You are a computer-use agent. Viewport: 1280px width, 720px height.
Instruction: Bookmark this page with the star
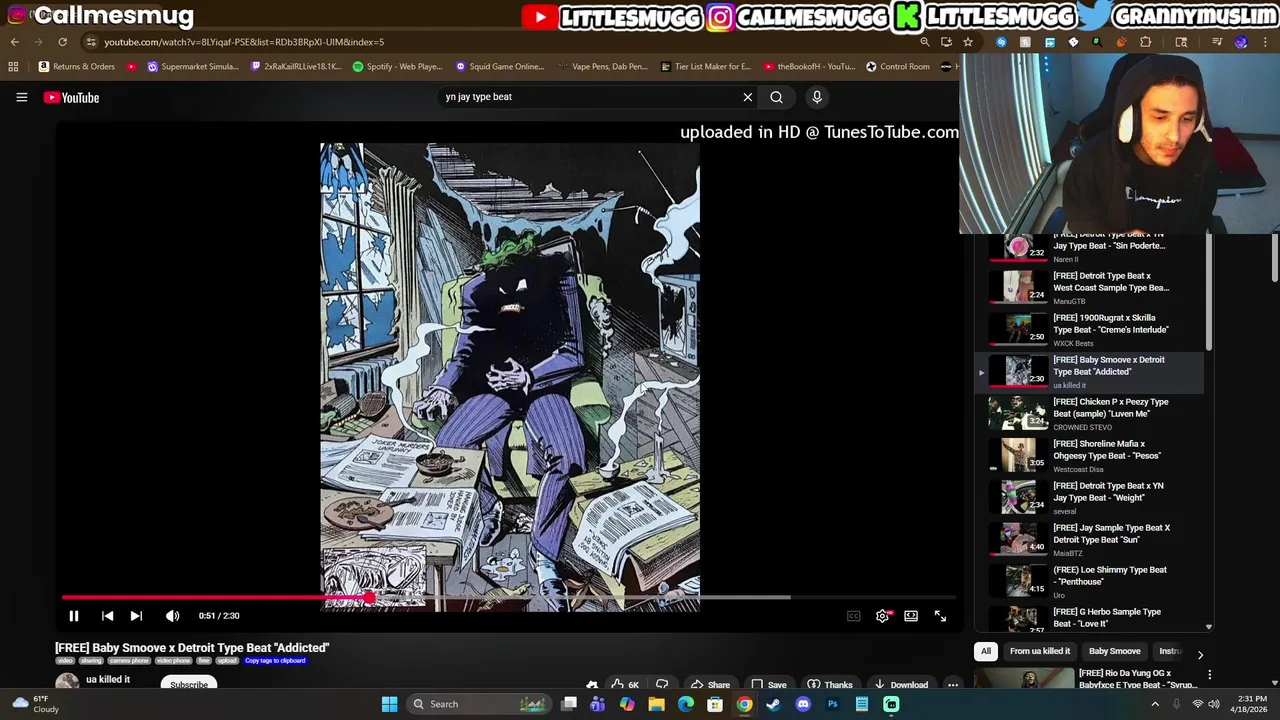[968, 42]
